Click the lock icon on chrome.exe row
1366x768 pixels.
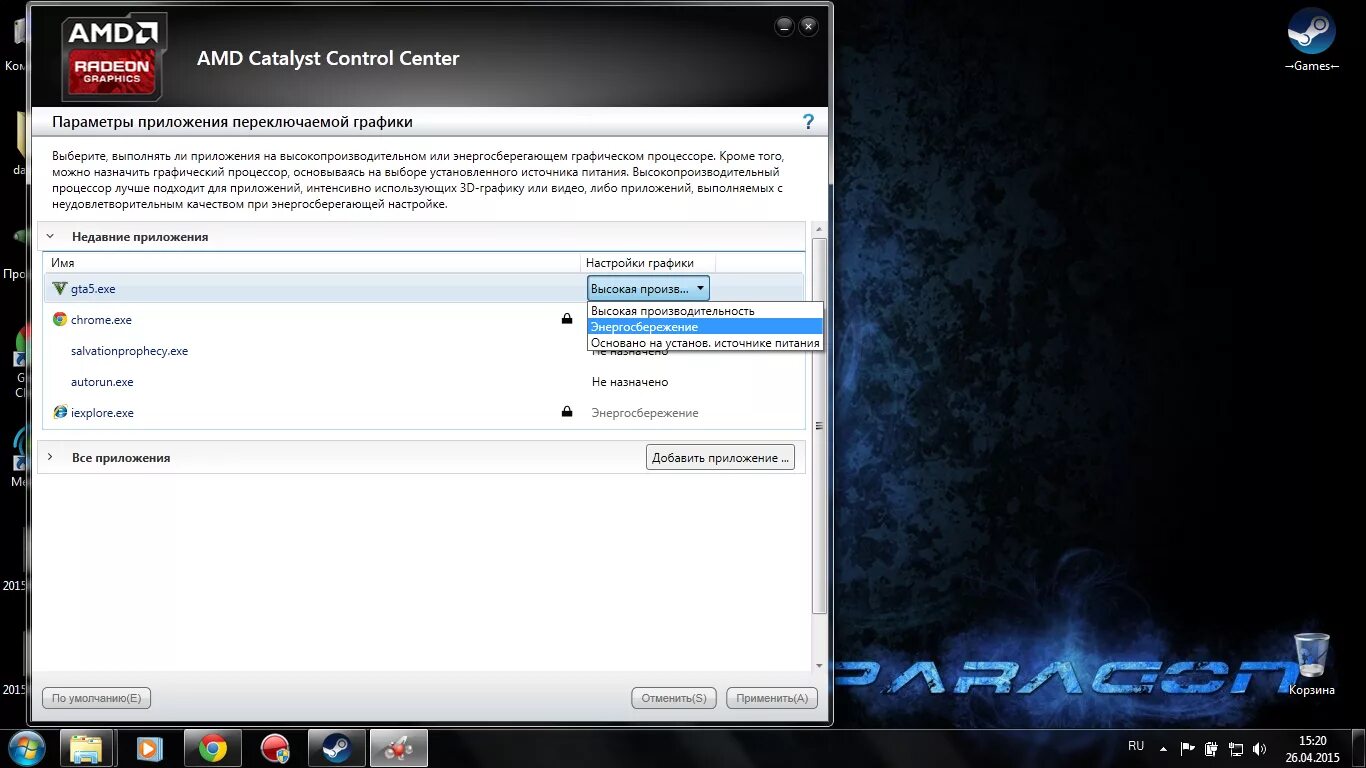[567, 319]
